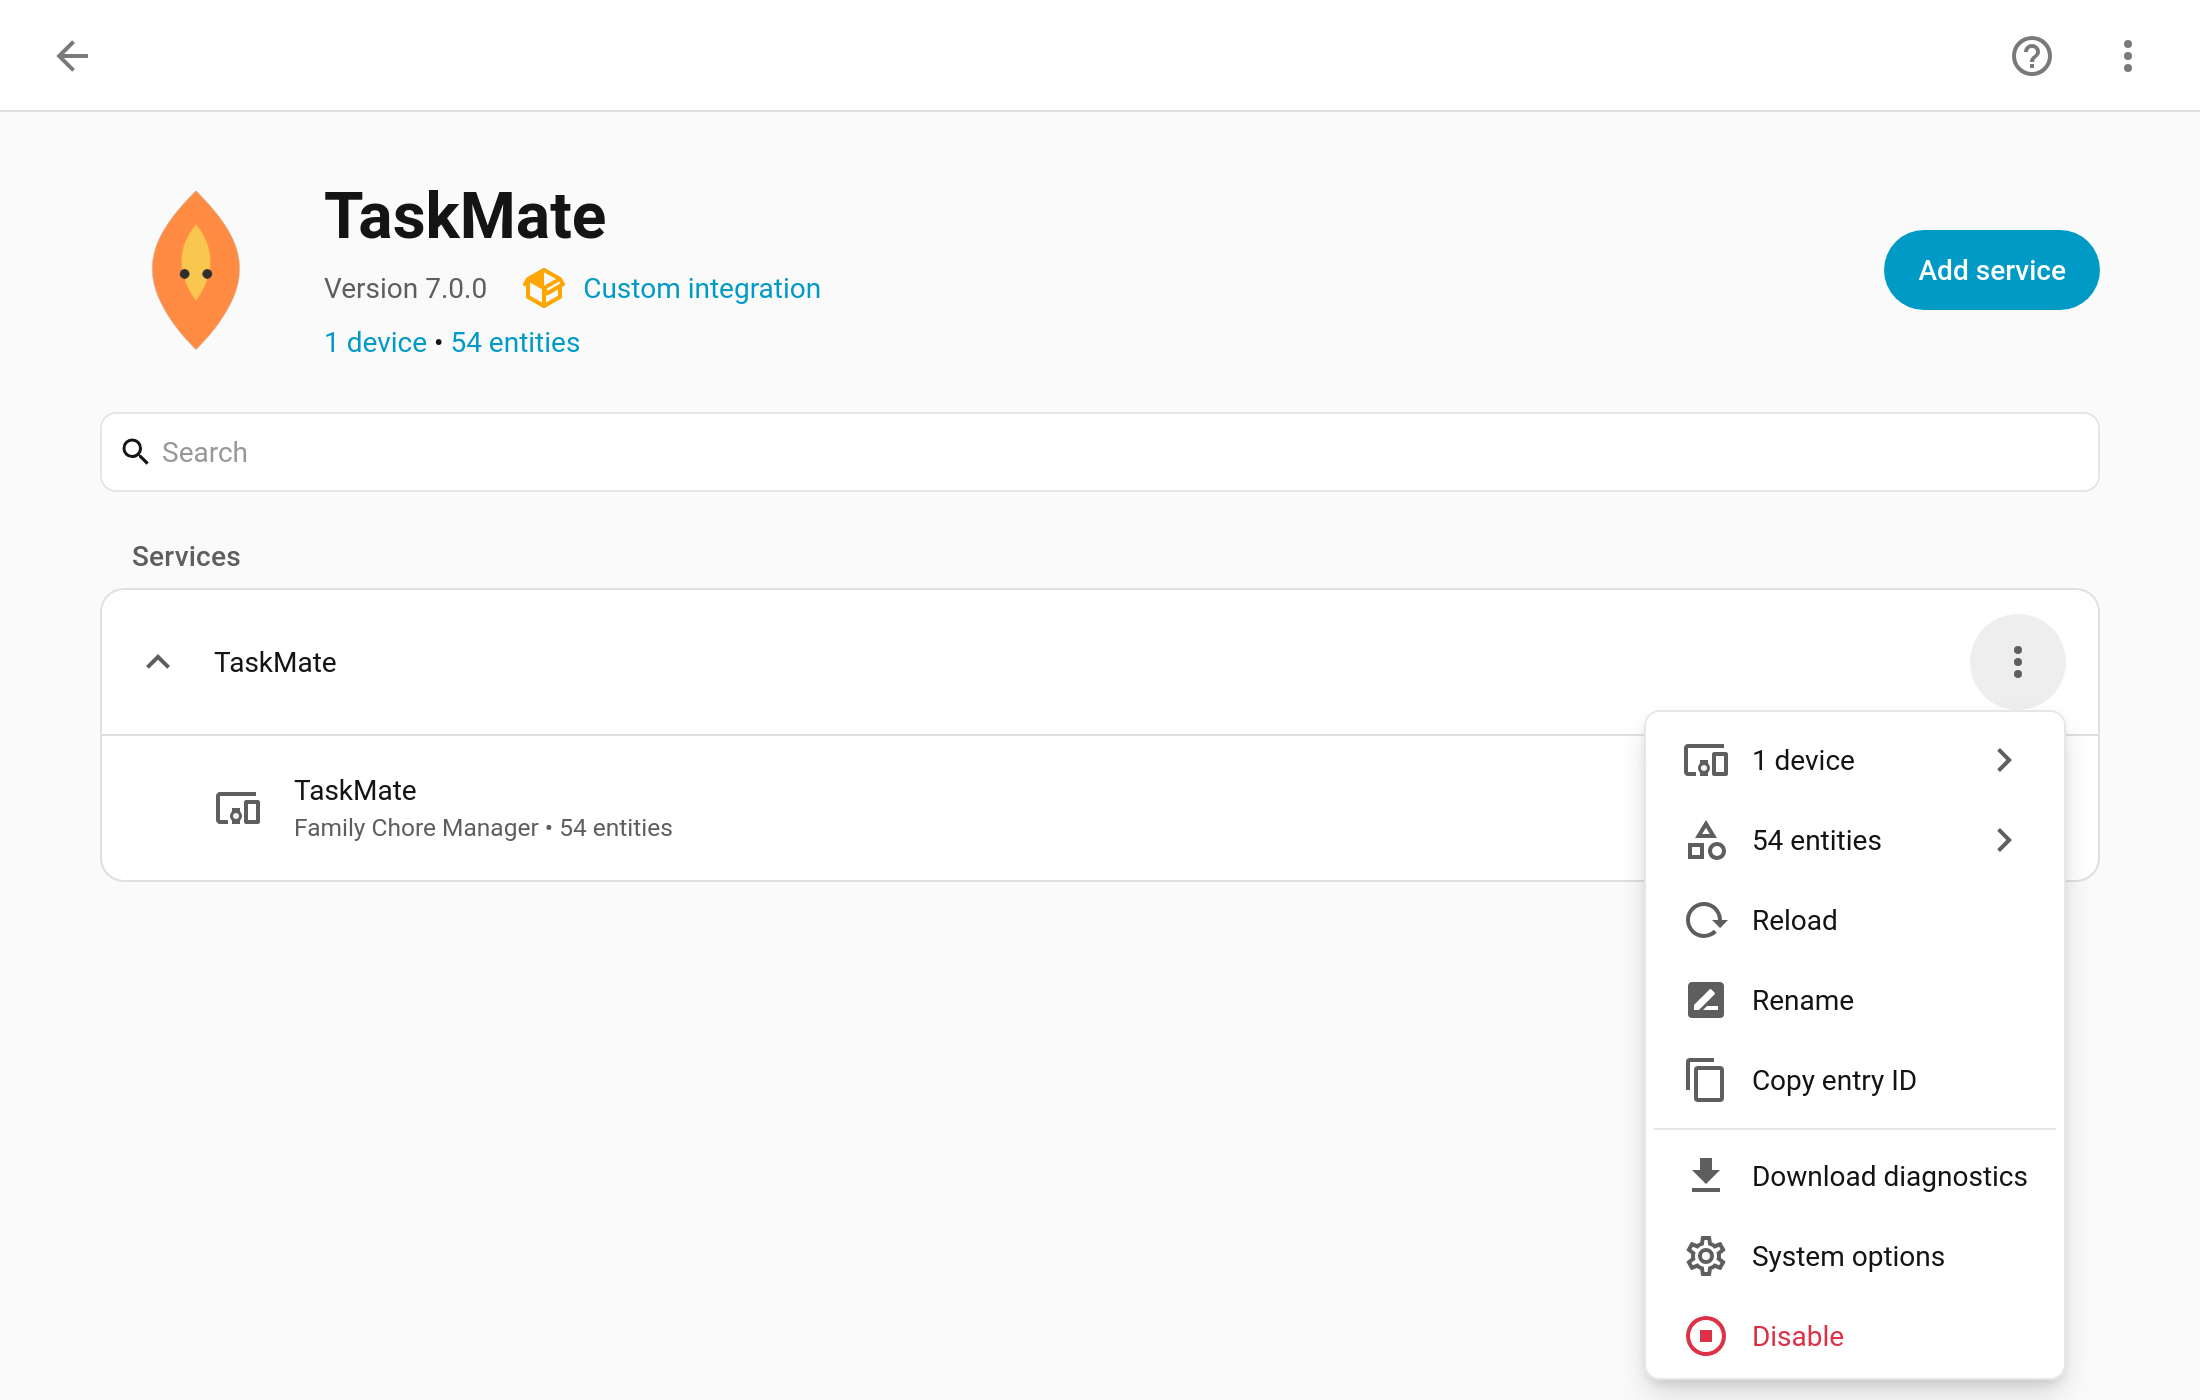The image size is (2200, 1400).
Task: Click the Version 7.0.0 text
Action: coord(405,288)
